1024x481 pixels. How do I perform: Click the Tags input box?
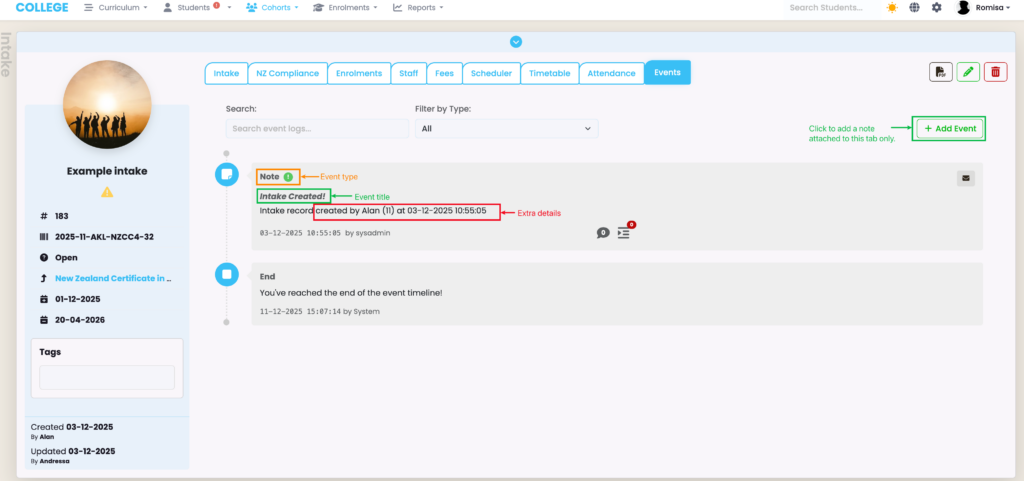click(107, 377)
